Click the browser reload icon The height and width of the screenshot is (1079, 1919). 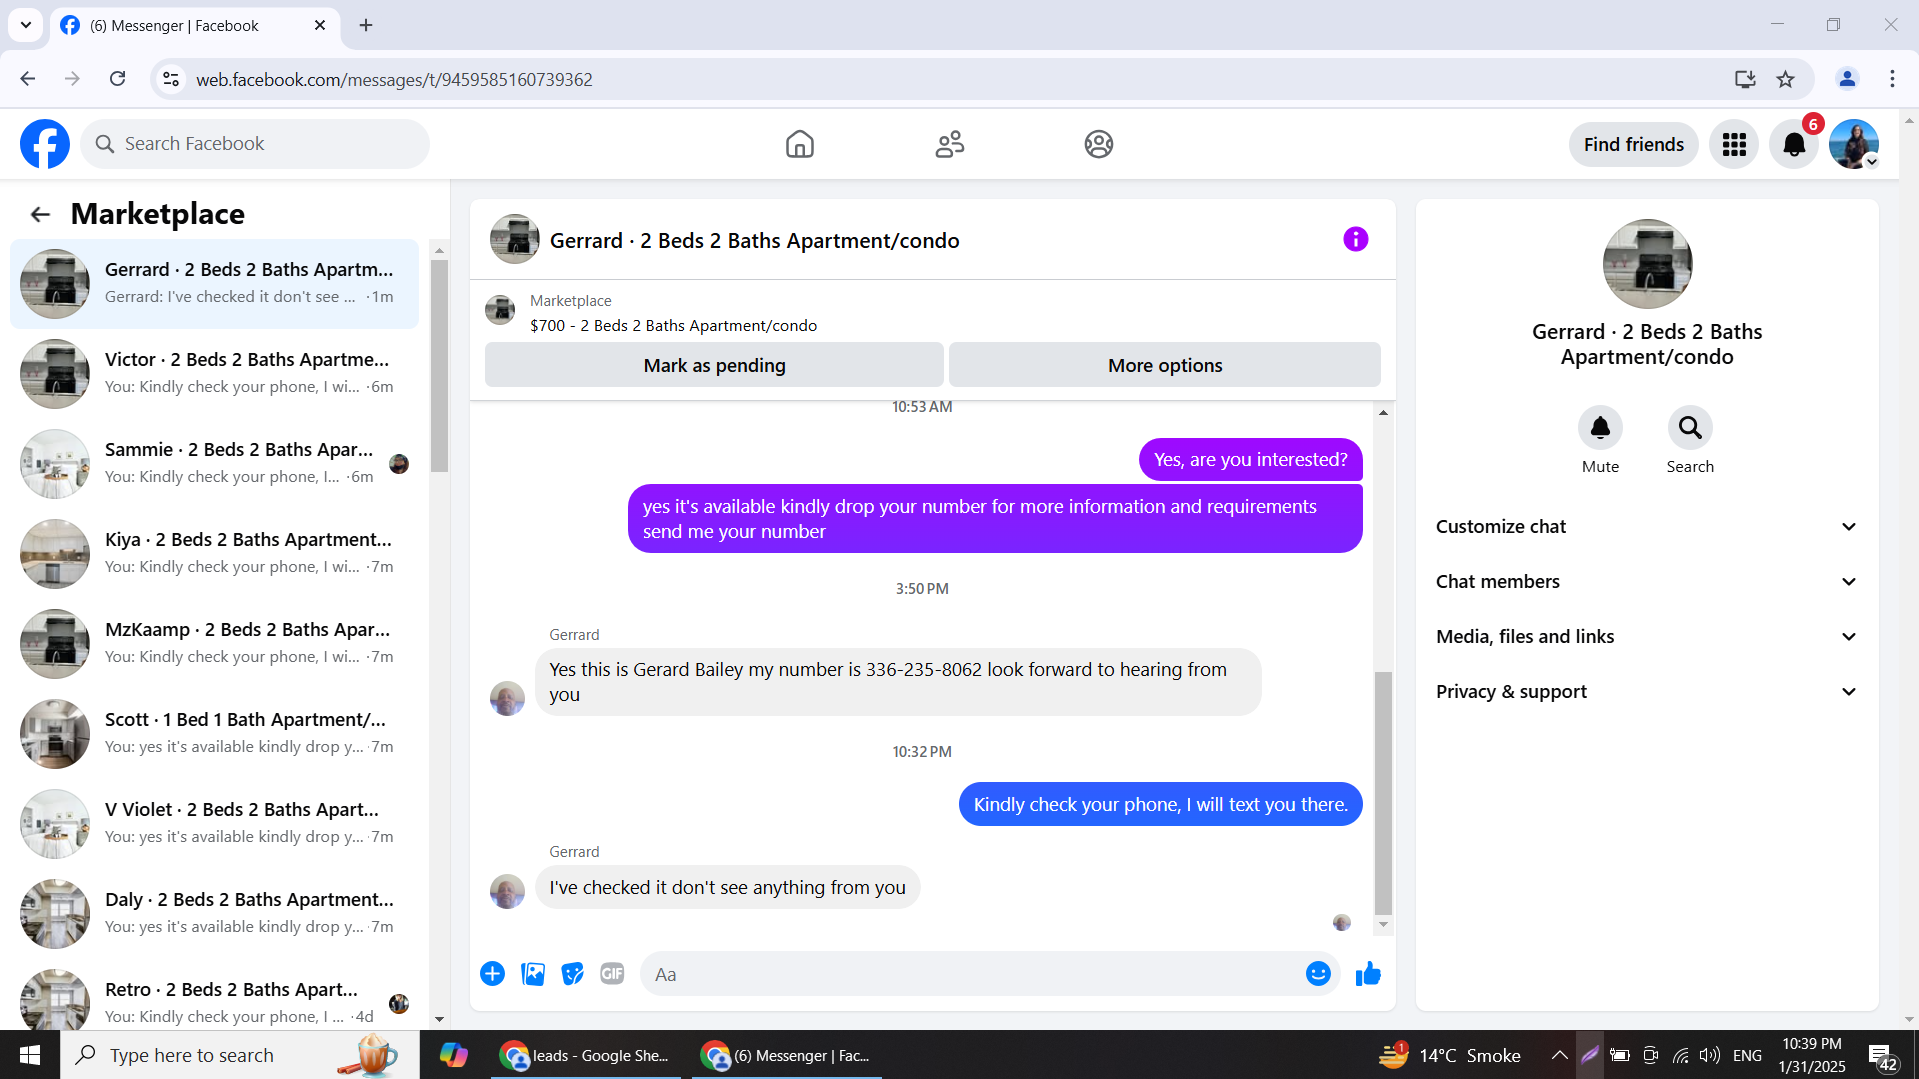pyautogui.click(x=118, y=79)
